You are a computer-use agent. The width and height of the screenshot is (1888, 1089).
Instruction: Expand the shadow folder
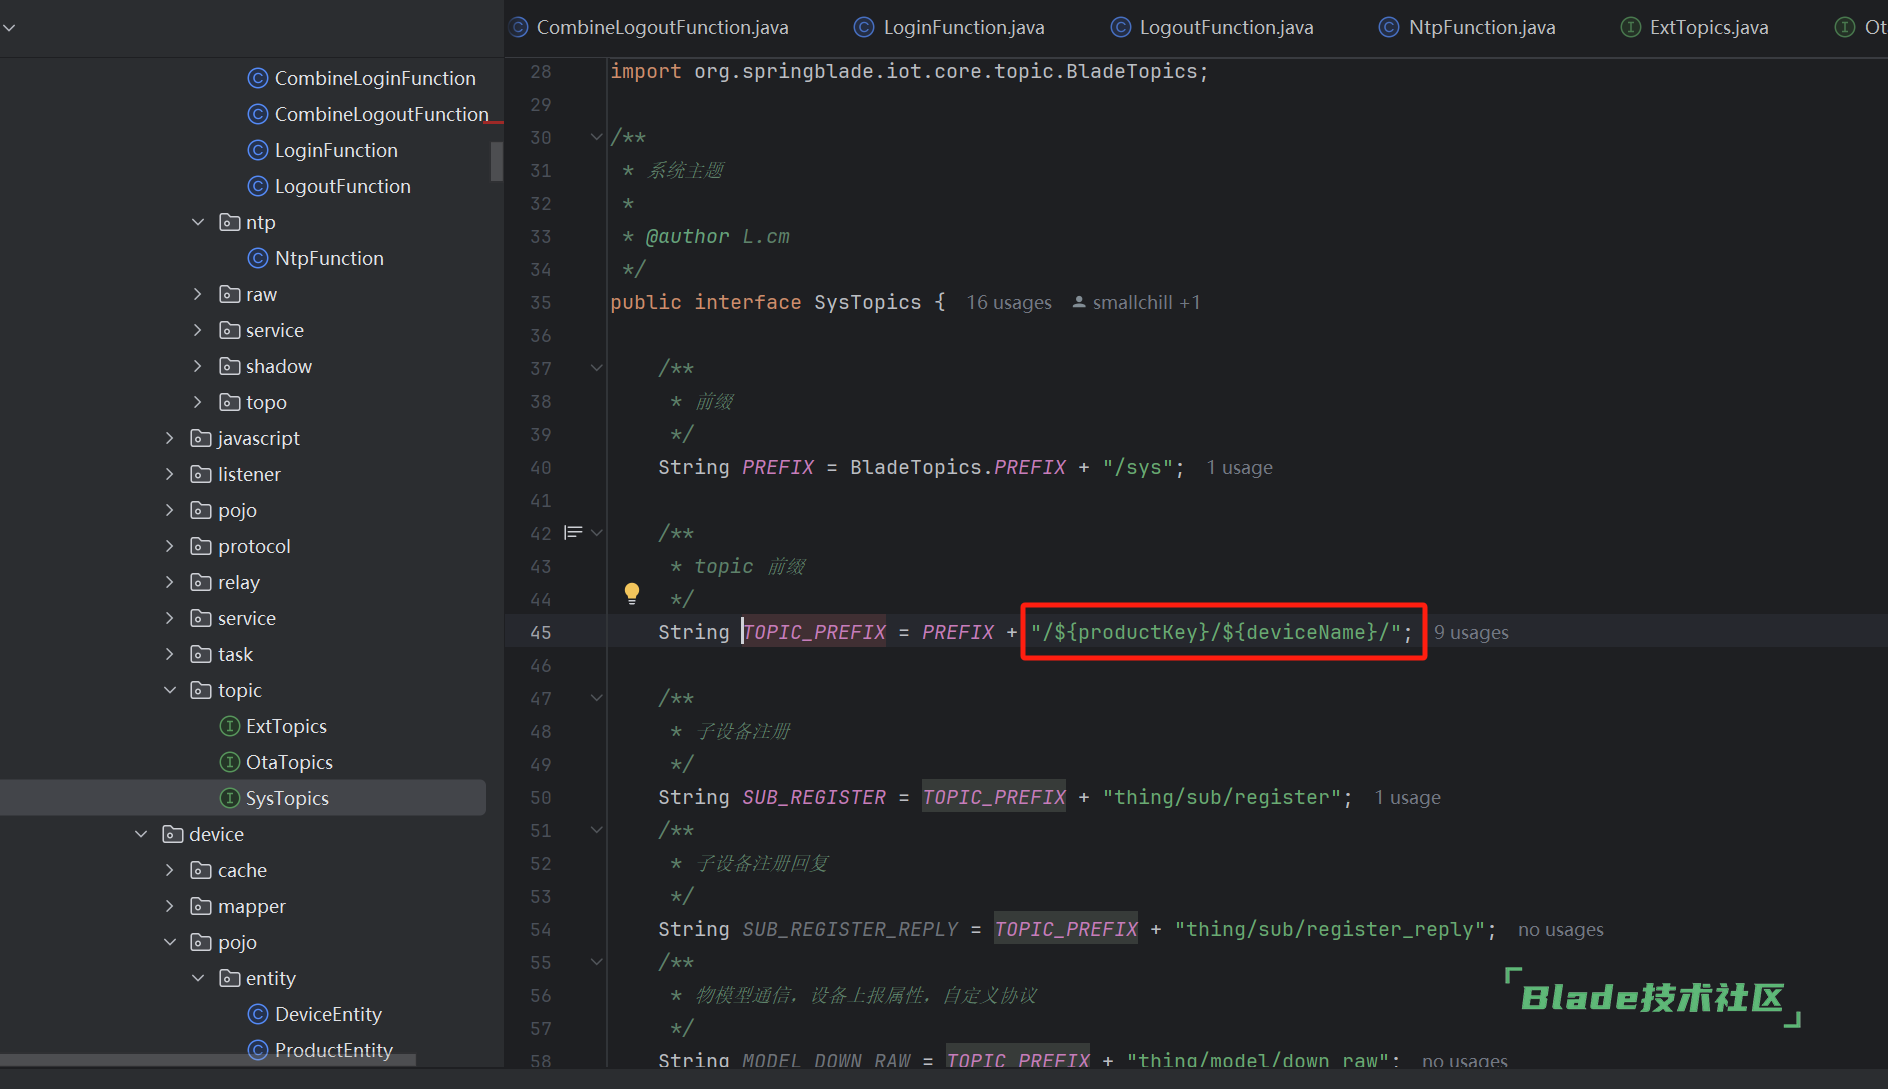[x=198, y=366]
